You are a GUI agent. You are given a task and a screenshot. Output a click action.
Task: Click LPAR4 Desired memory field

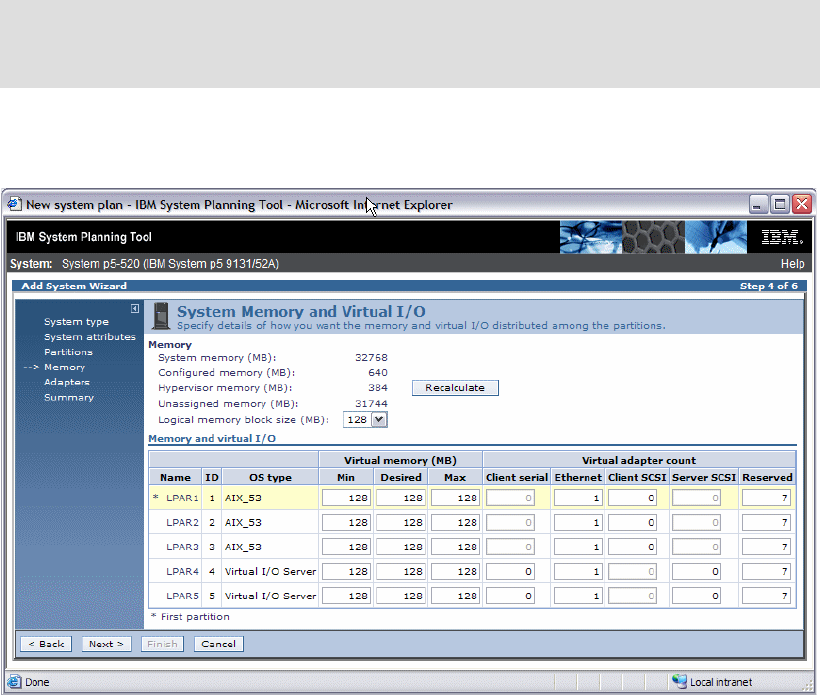pyautogui.click(x=401, y=572)
